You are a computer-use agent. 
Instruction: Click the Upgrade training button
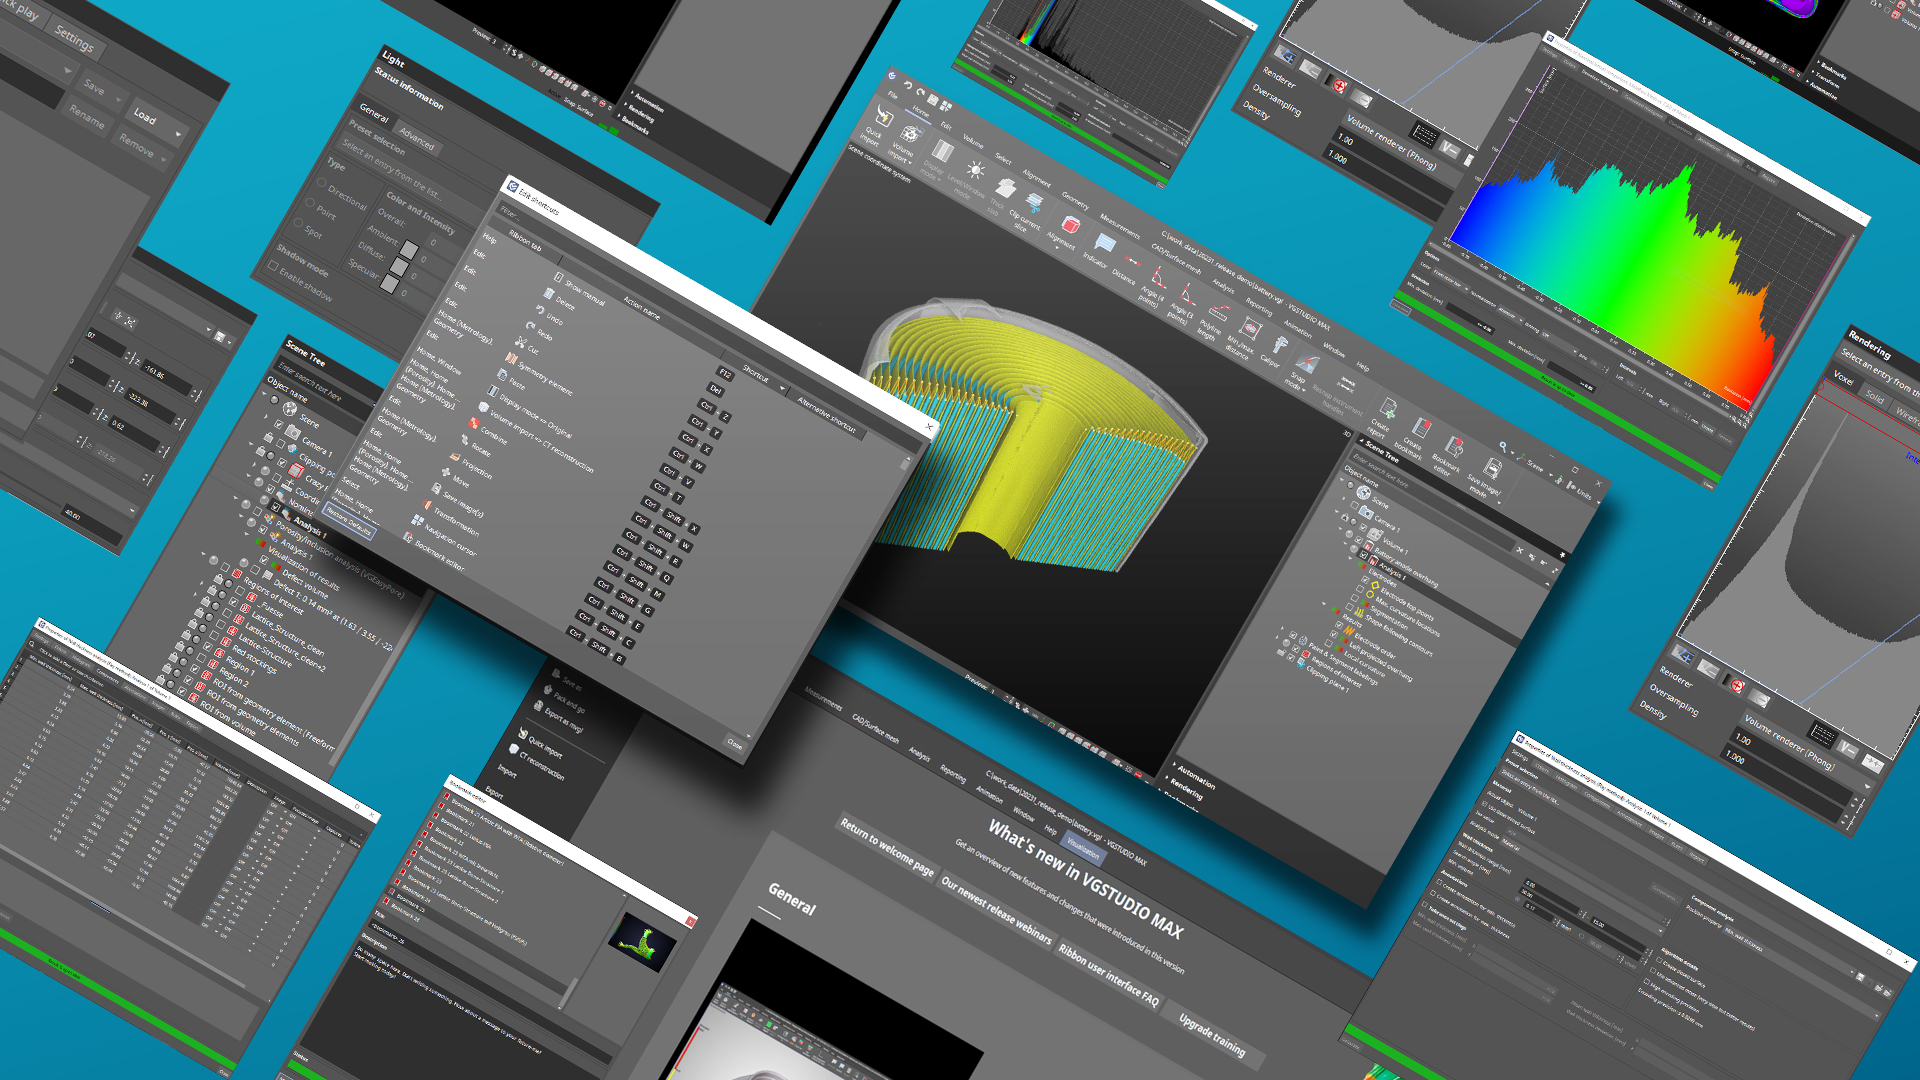pos(1212,1035)
